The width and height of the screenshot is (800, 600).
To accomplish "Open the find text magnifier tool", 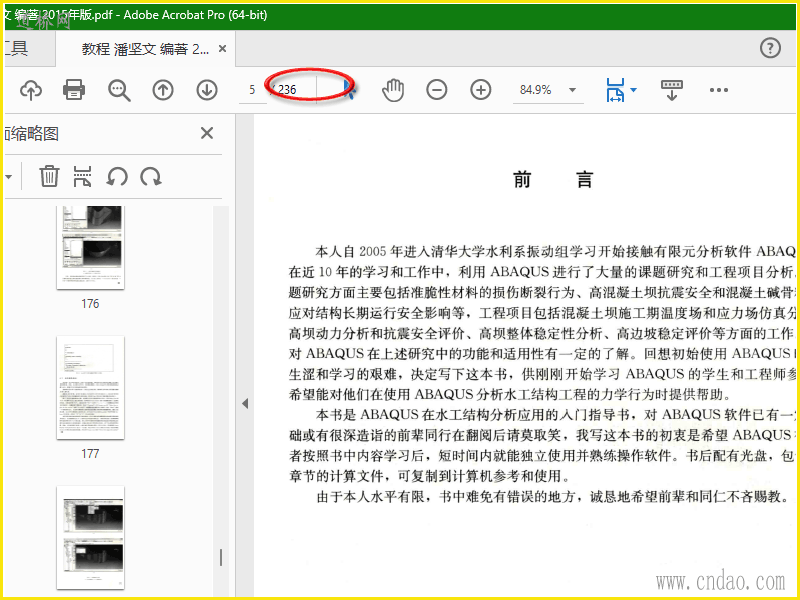I will coord(119,90).
